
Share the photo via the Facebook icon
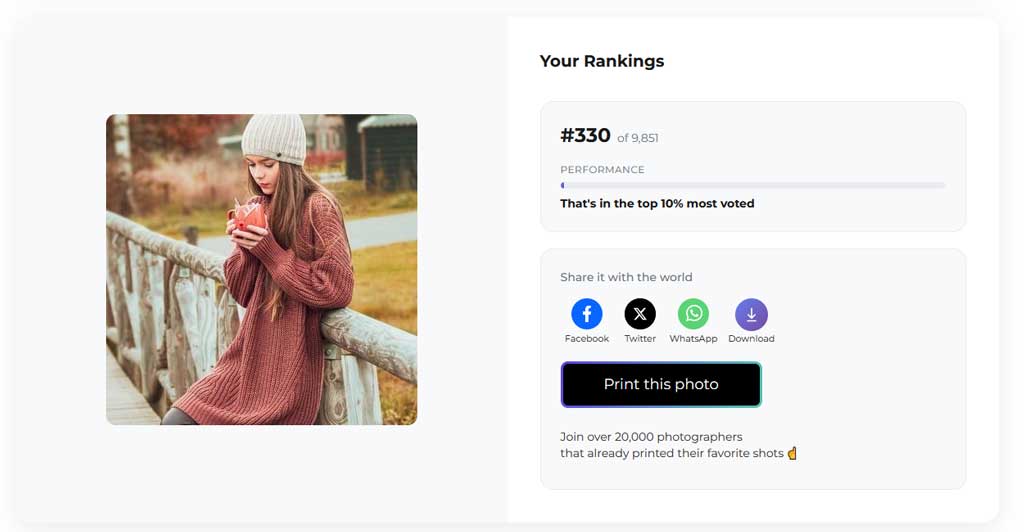tap(586, 314)
